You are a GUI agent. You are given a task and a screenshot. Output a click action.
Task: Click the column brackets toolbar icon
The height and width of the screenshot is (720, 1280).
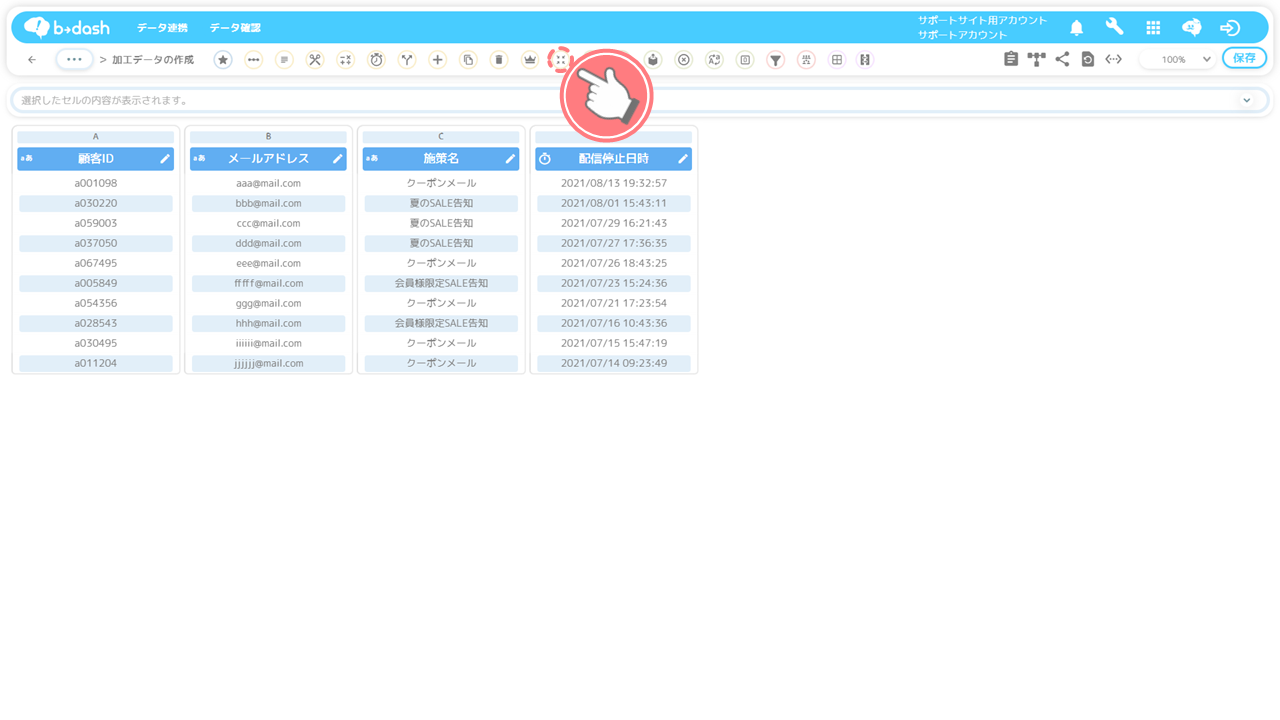click(866, 60)
